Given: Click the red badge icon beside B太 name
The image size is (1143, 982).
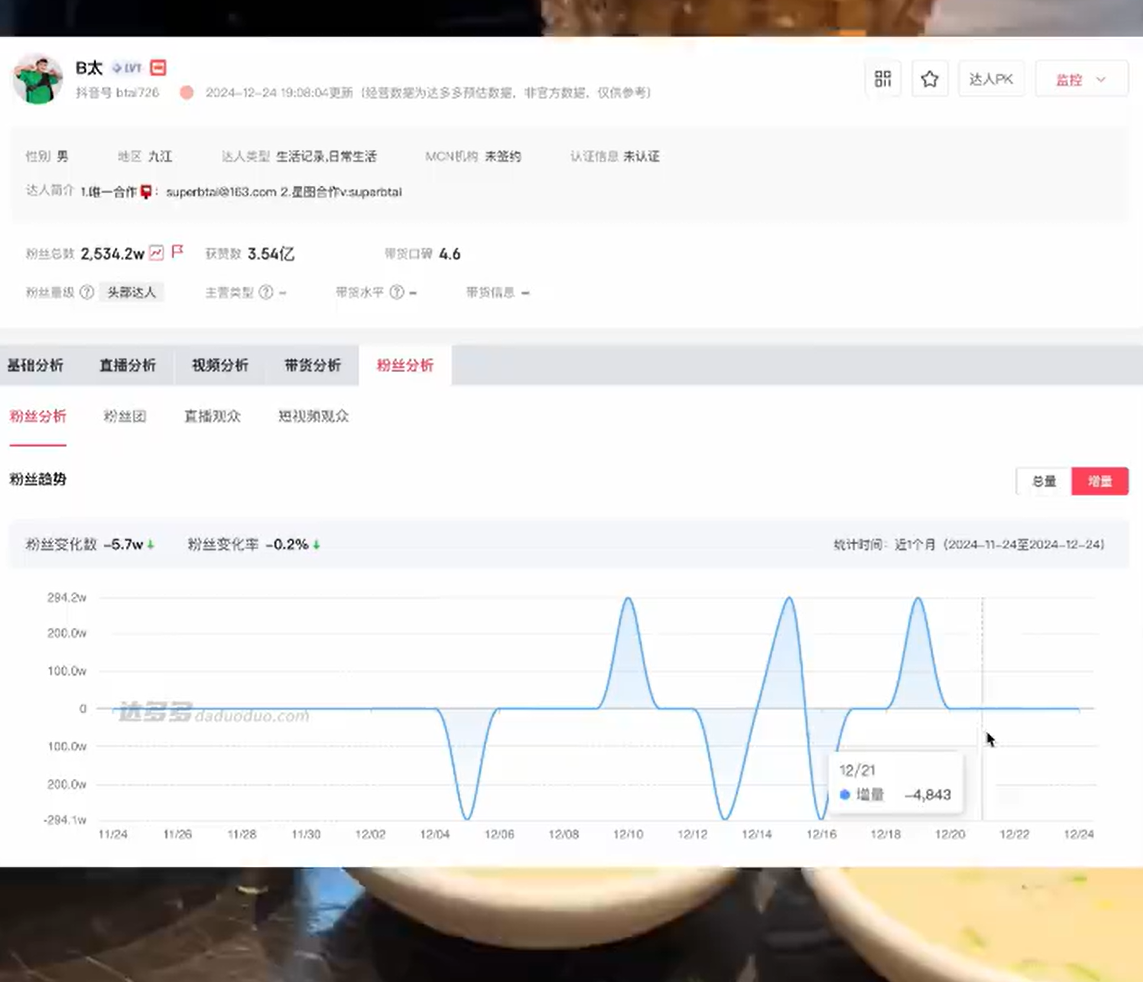Looking at the screenshot, I should (x=158, y=68).
